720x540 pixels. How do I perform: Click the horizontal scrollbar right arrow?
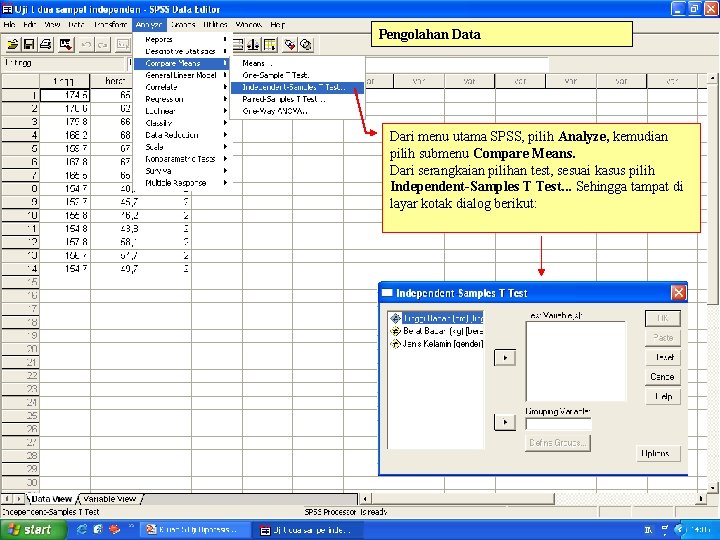click(701, 498)
